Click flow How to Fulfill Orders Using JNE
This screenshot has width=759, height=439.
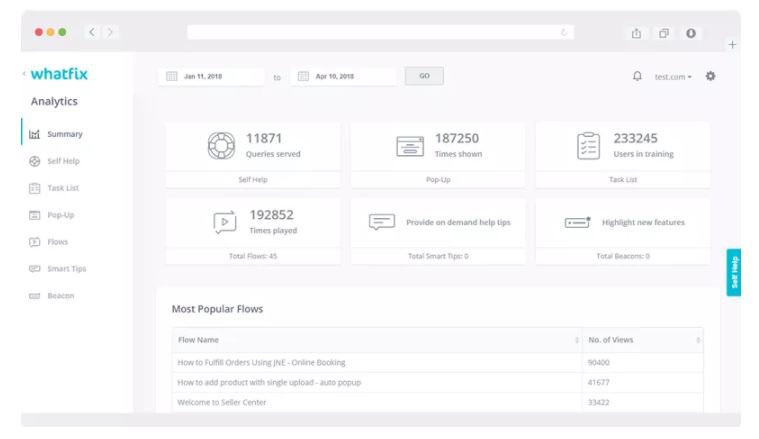[261, 363]
